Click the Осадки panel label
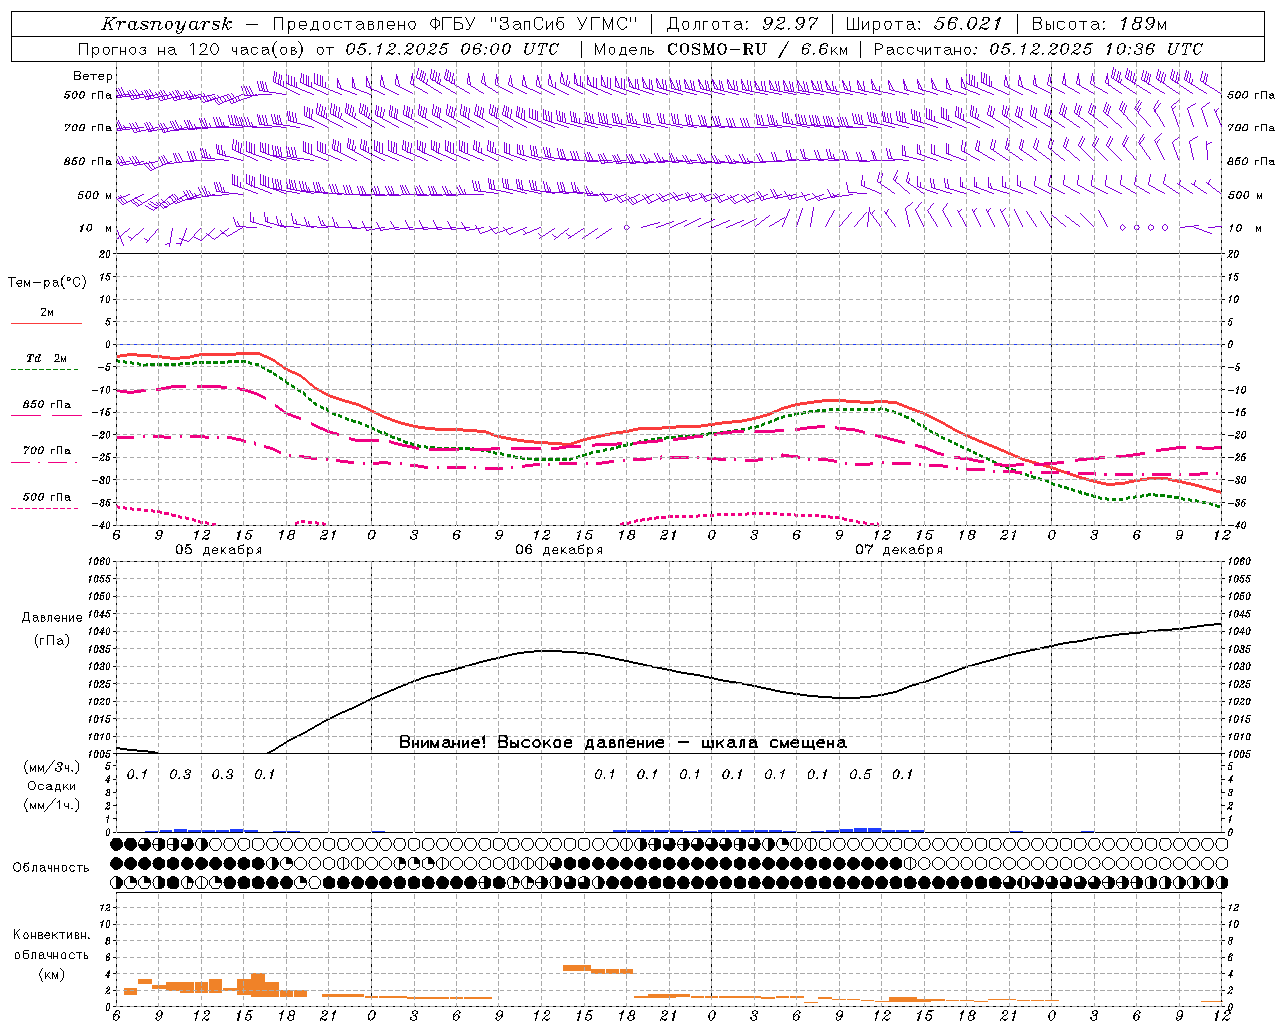The height and width of the screenshot is (1024, 1280). [52, 786]
